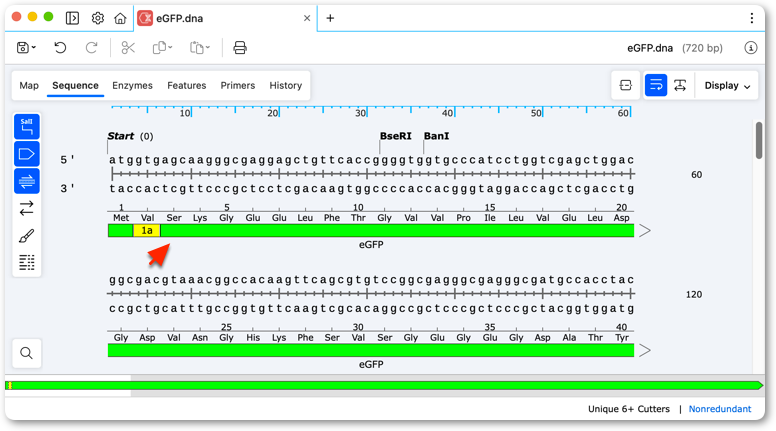The image size is (776, 431).
Task: Open the Enzymes tab
Action: (x=132, y=86)
